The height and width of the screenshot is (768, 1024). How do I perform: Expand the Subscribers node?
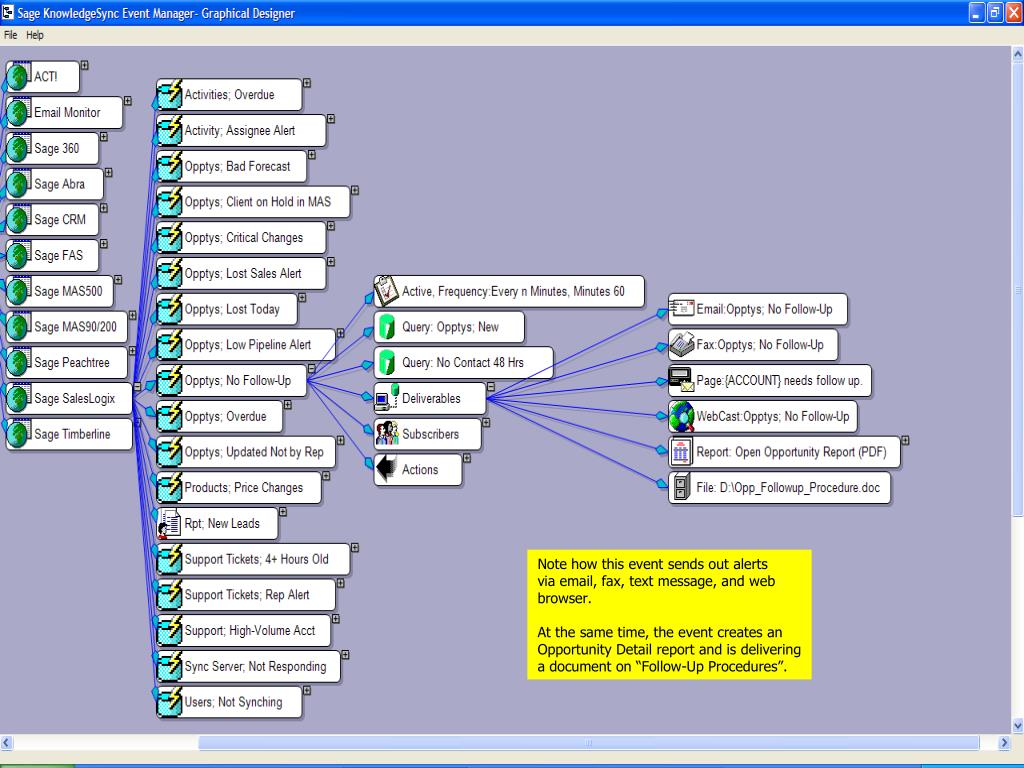486,423
